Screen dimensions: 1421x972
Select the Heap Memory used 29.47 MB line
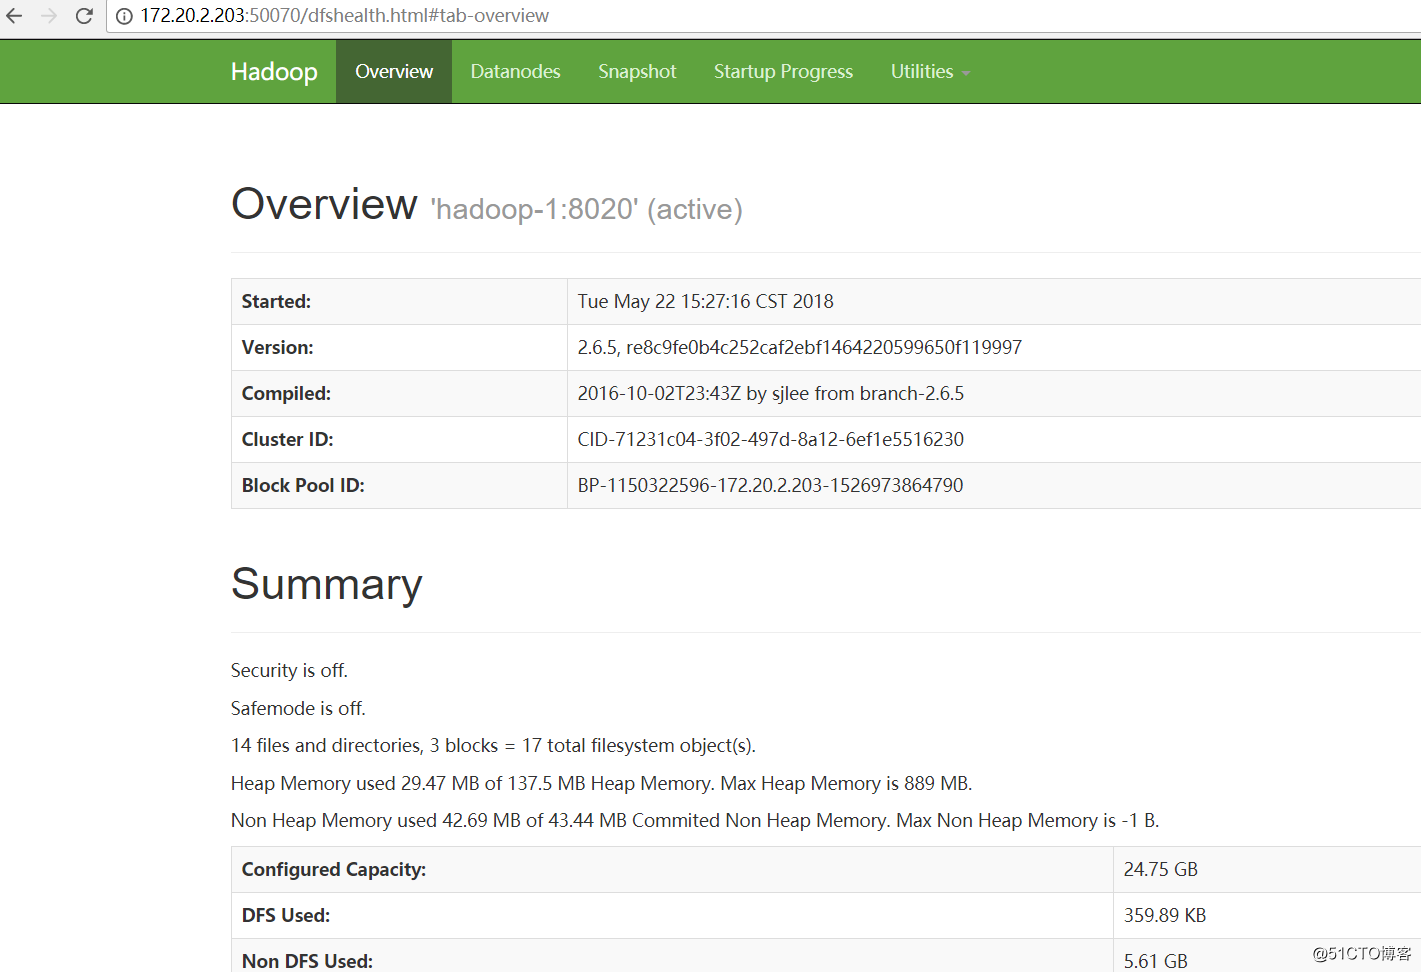coord(601,783)
